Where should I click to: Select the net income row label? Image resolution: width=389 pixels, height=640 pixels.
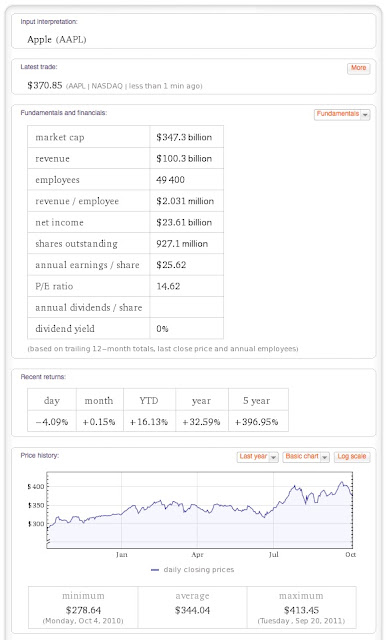pyautogui.click(x=59, y=222)
